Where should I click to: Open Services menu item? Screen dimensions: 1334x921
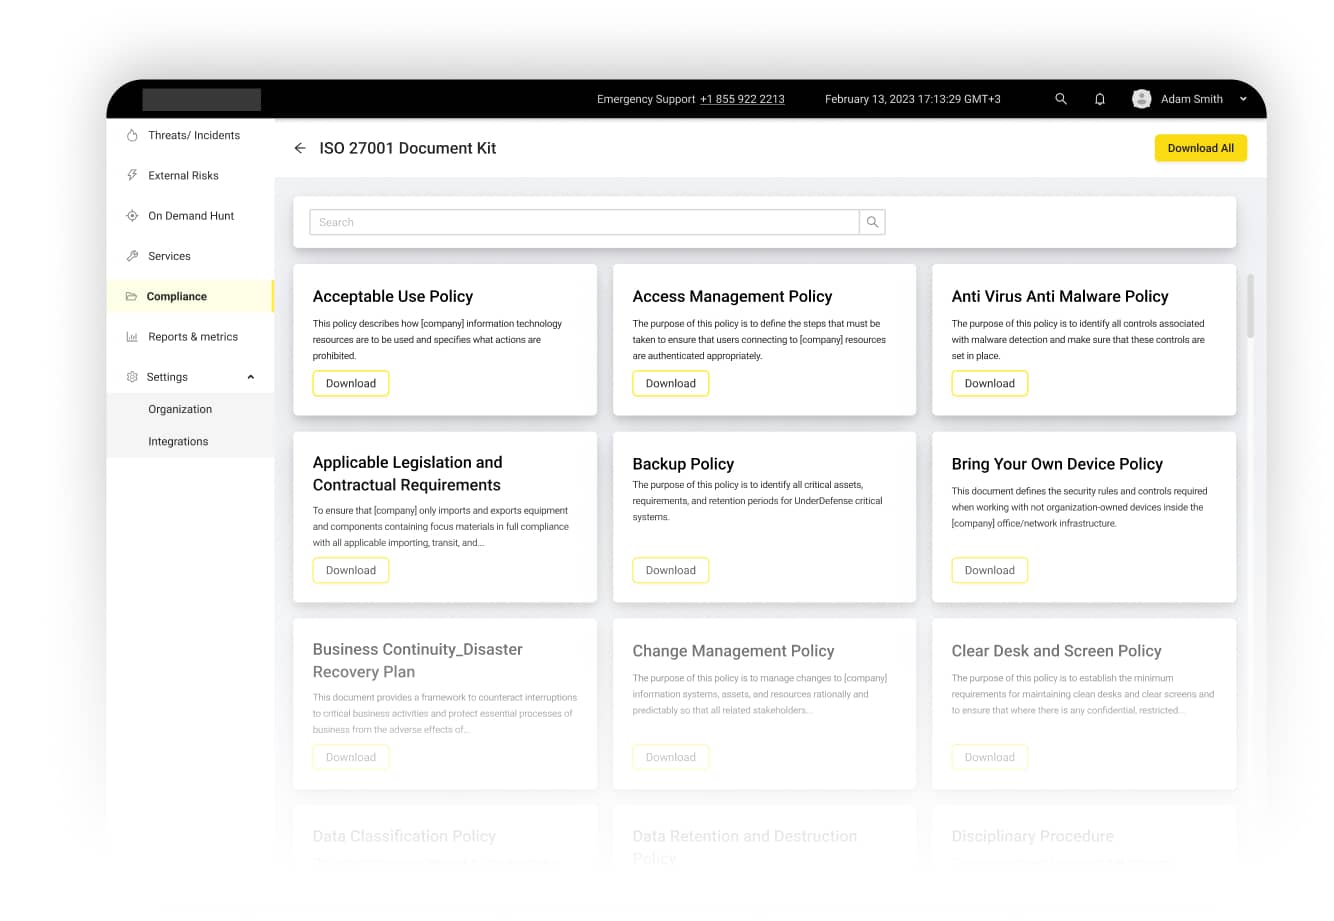(x=190, y=256)
